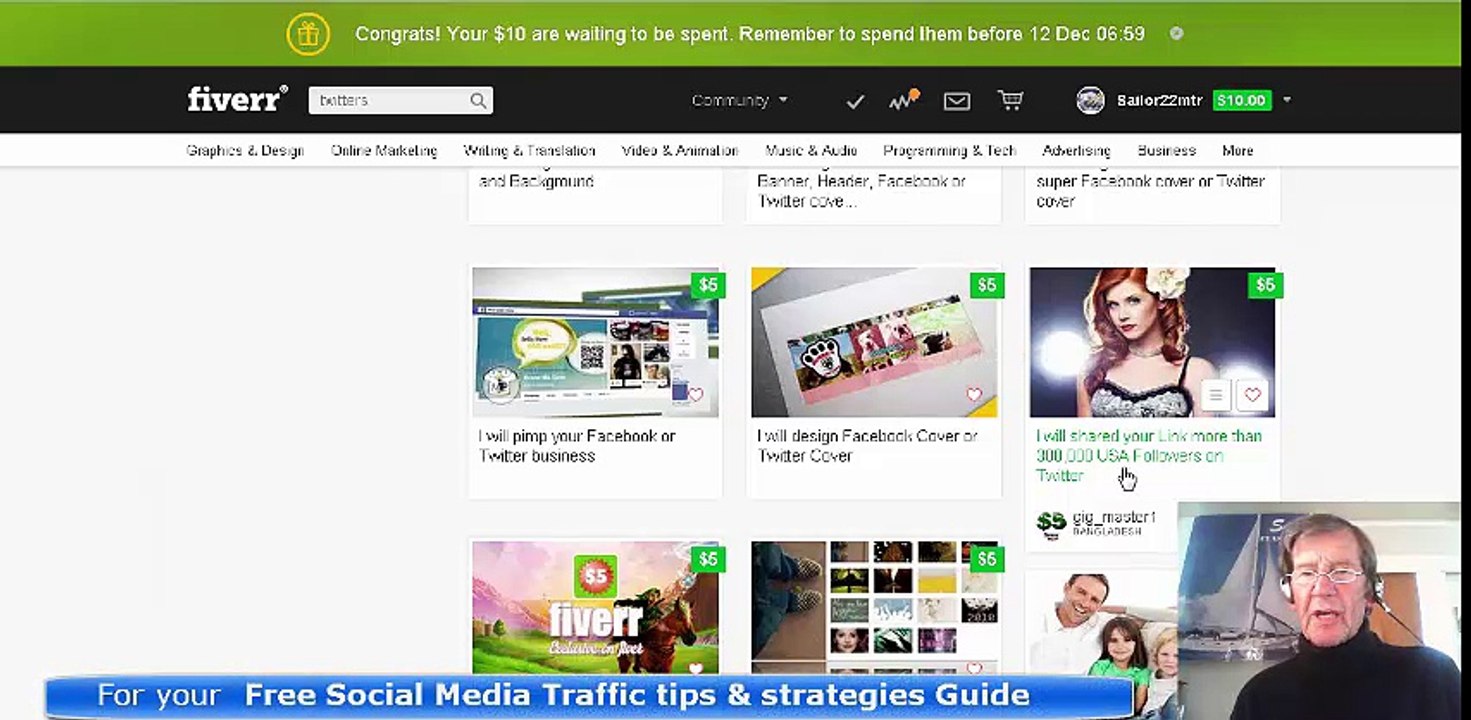This screenshot has height=720, width=1471.
Task: Open "I will design Facebook Cover" gig title
Action: (867, 446)
